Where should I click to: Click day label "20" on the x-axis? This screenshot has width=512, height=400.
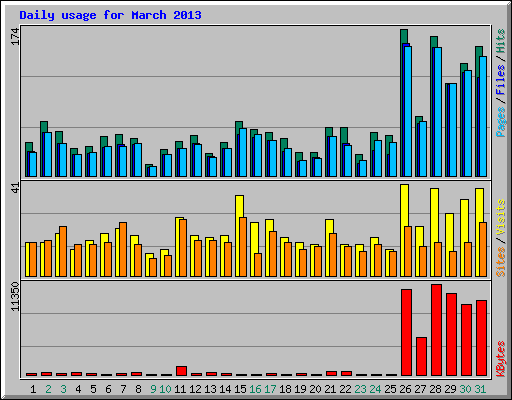point(315,389)
